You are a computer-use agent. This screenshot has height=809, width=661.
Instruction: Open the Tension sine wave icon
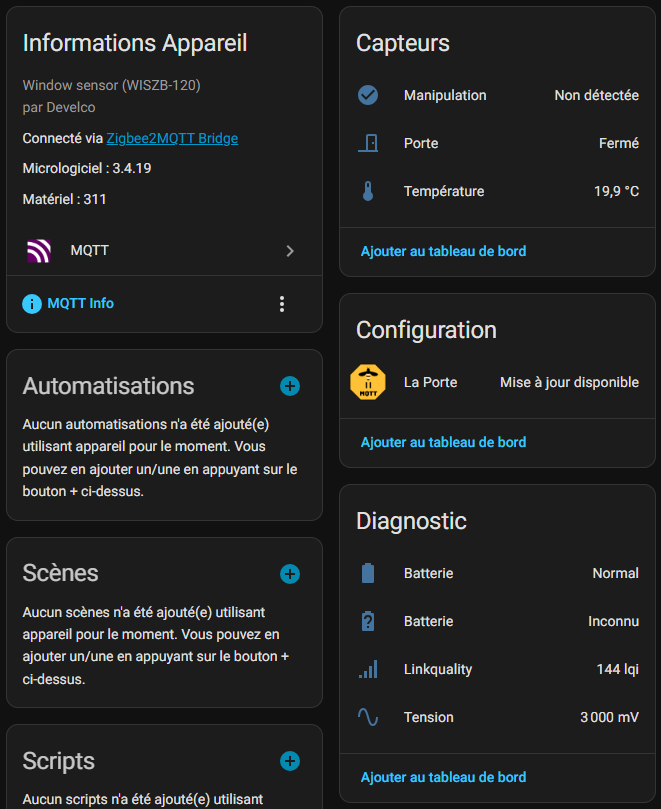368,717
